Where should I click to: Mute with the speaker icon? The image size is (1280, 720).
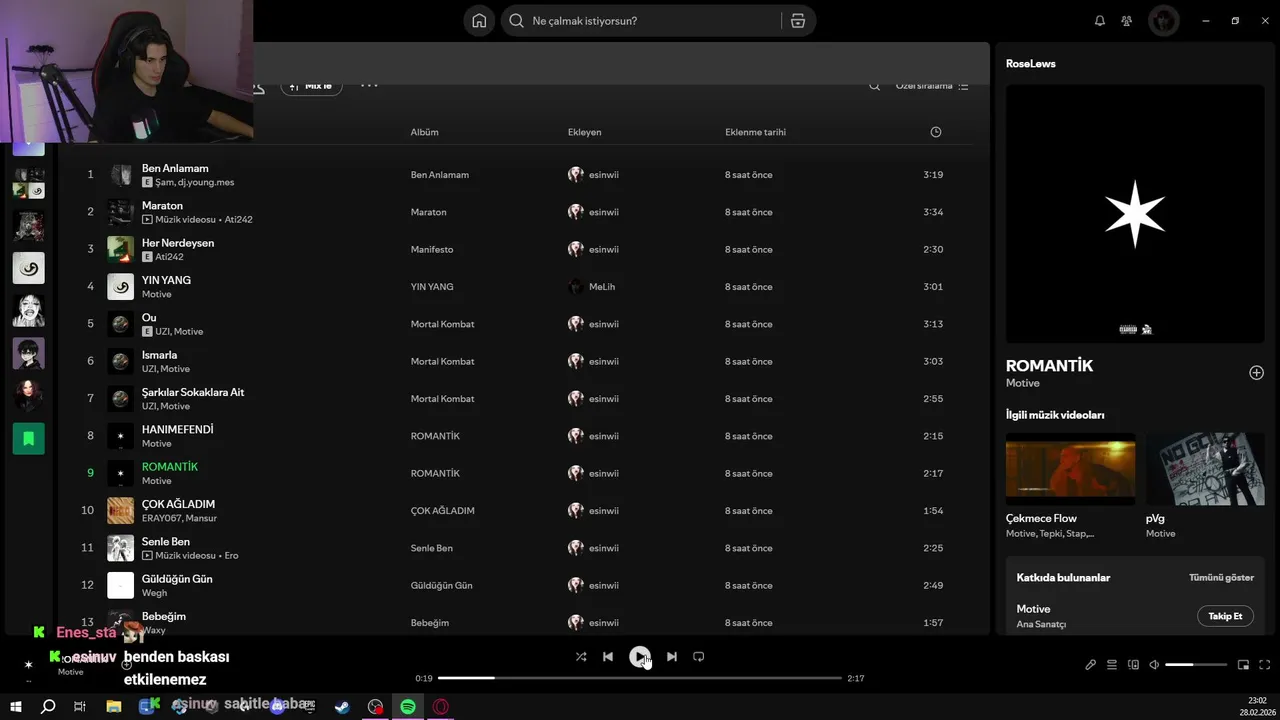[1154, 665]
